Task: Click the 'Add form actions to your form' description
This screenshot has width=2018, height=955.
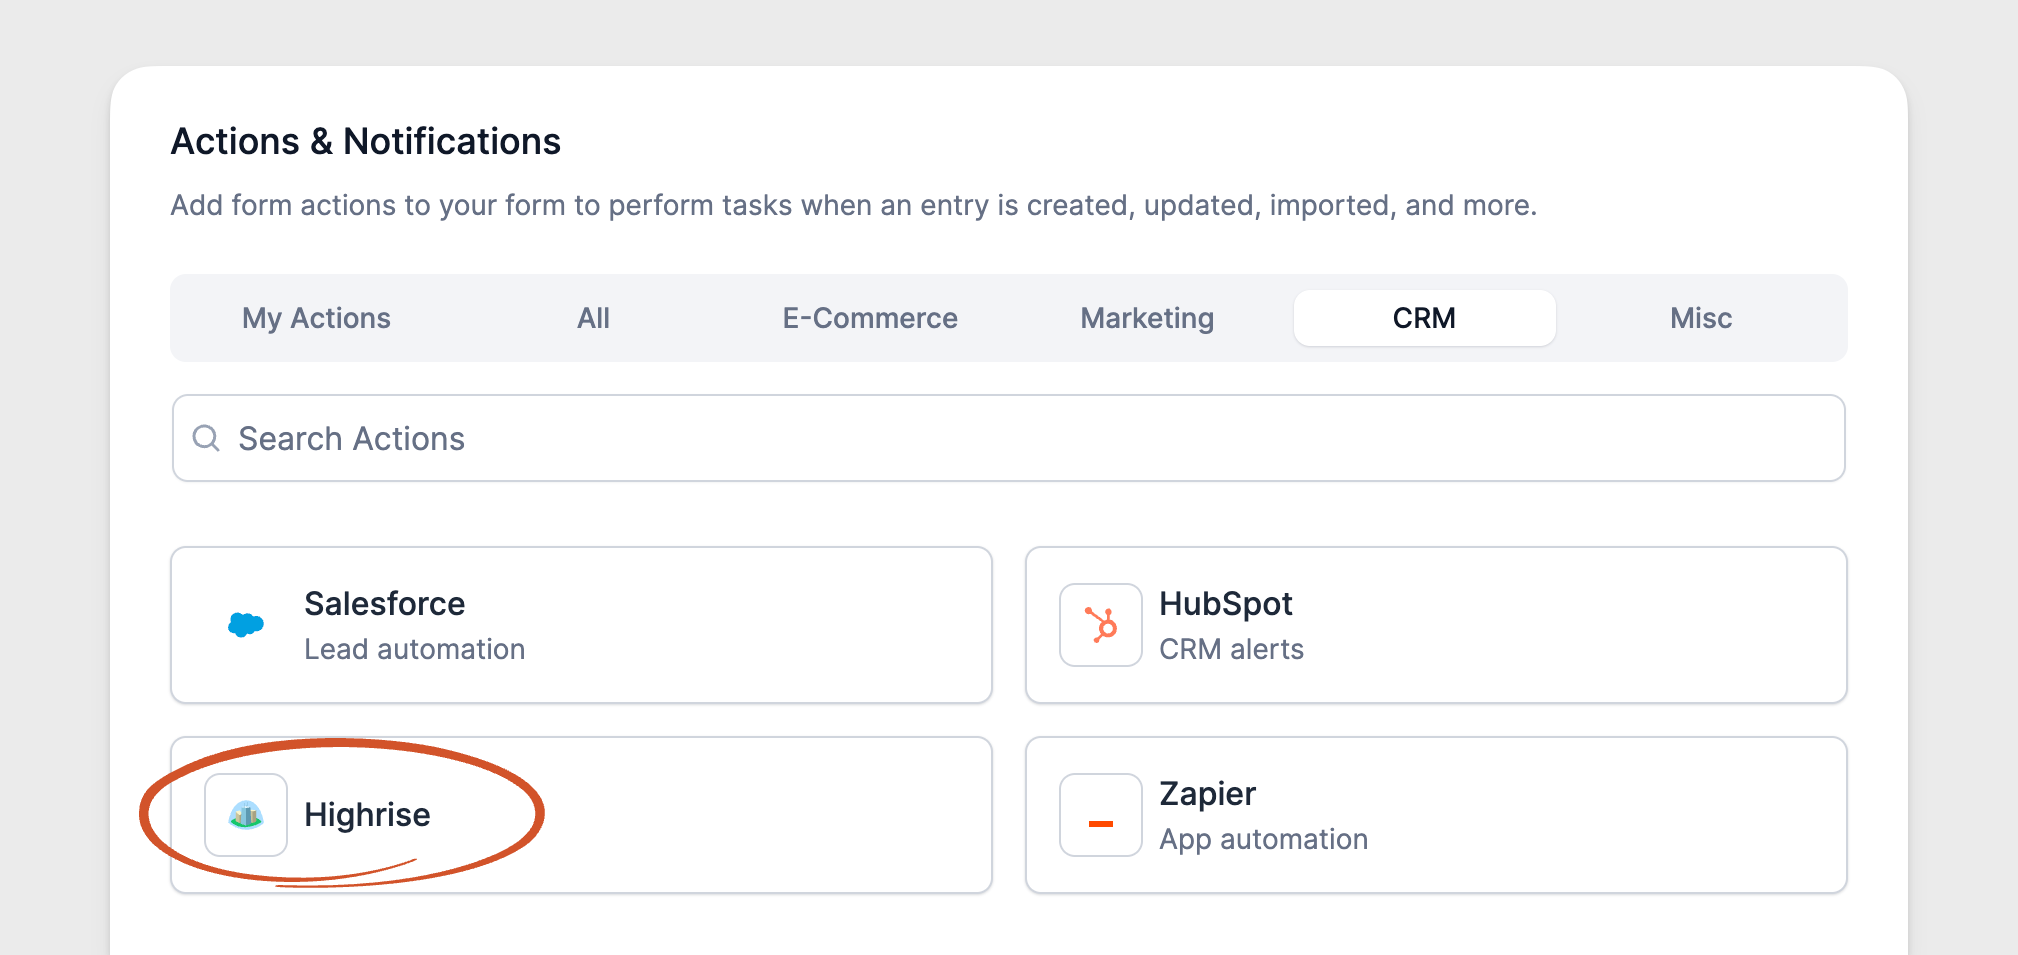Action: coord(854,205)
